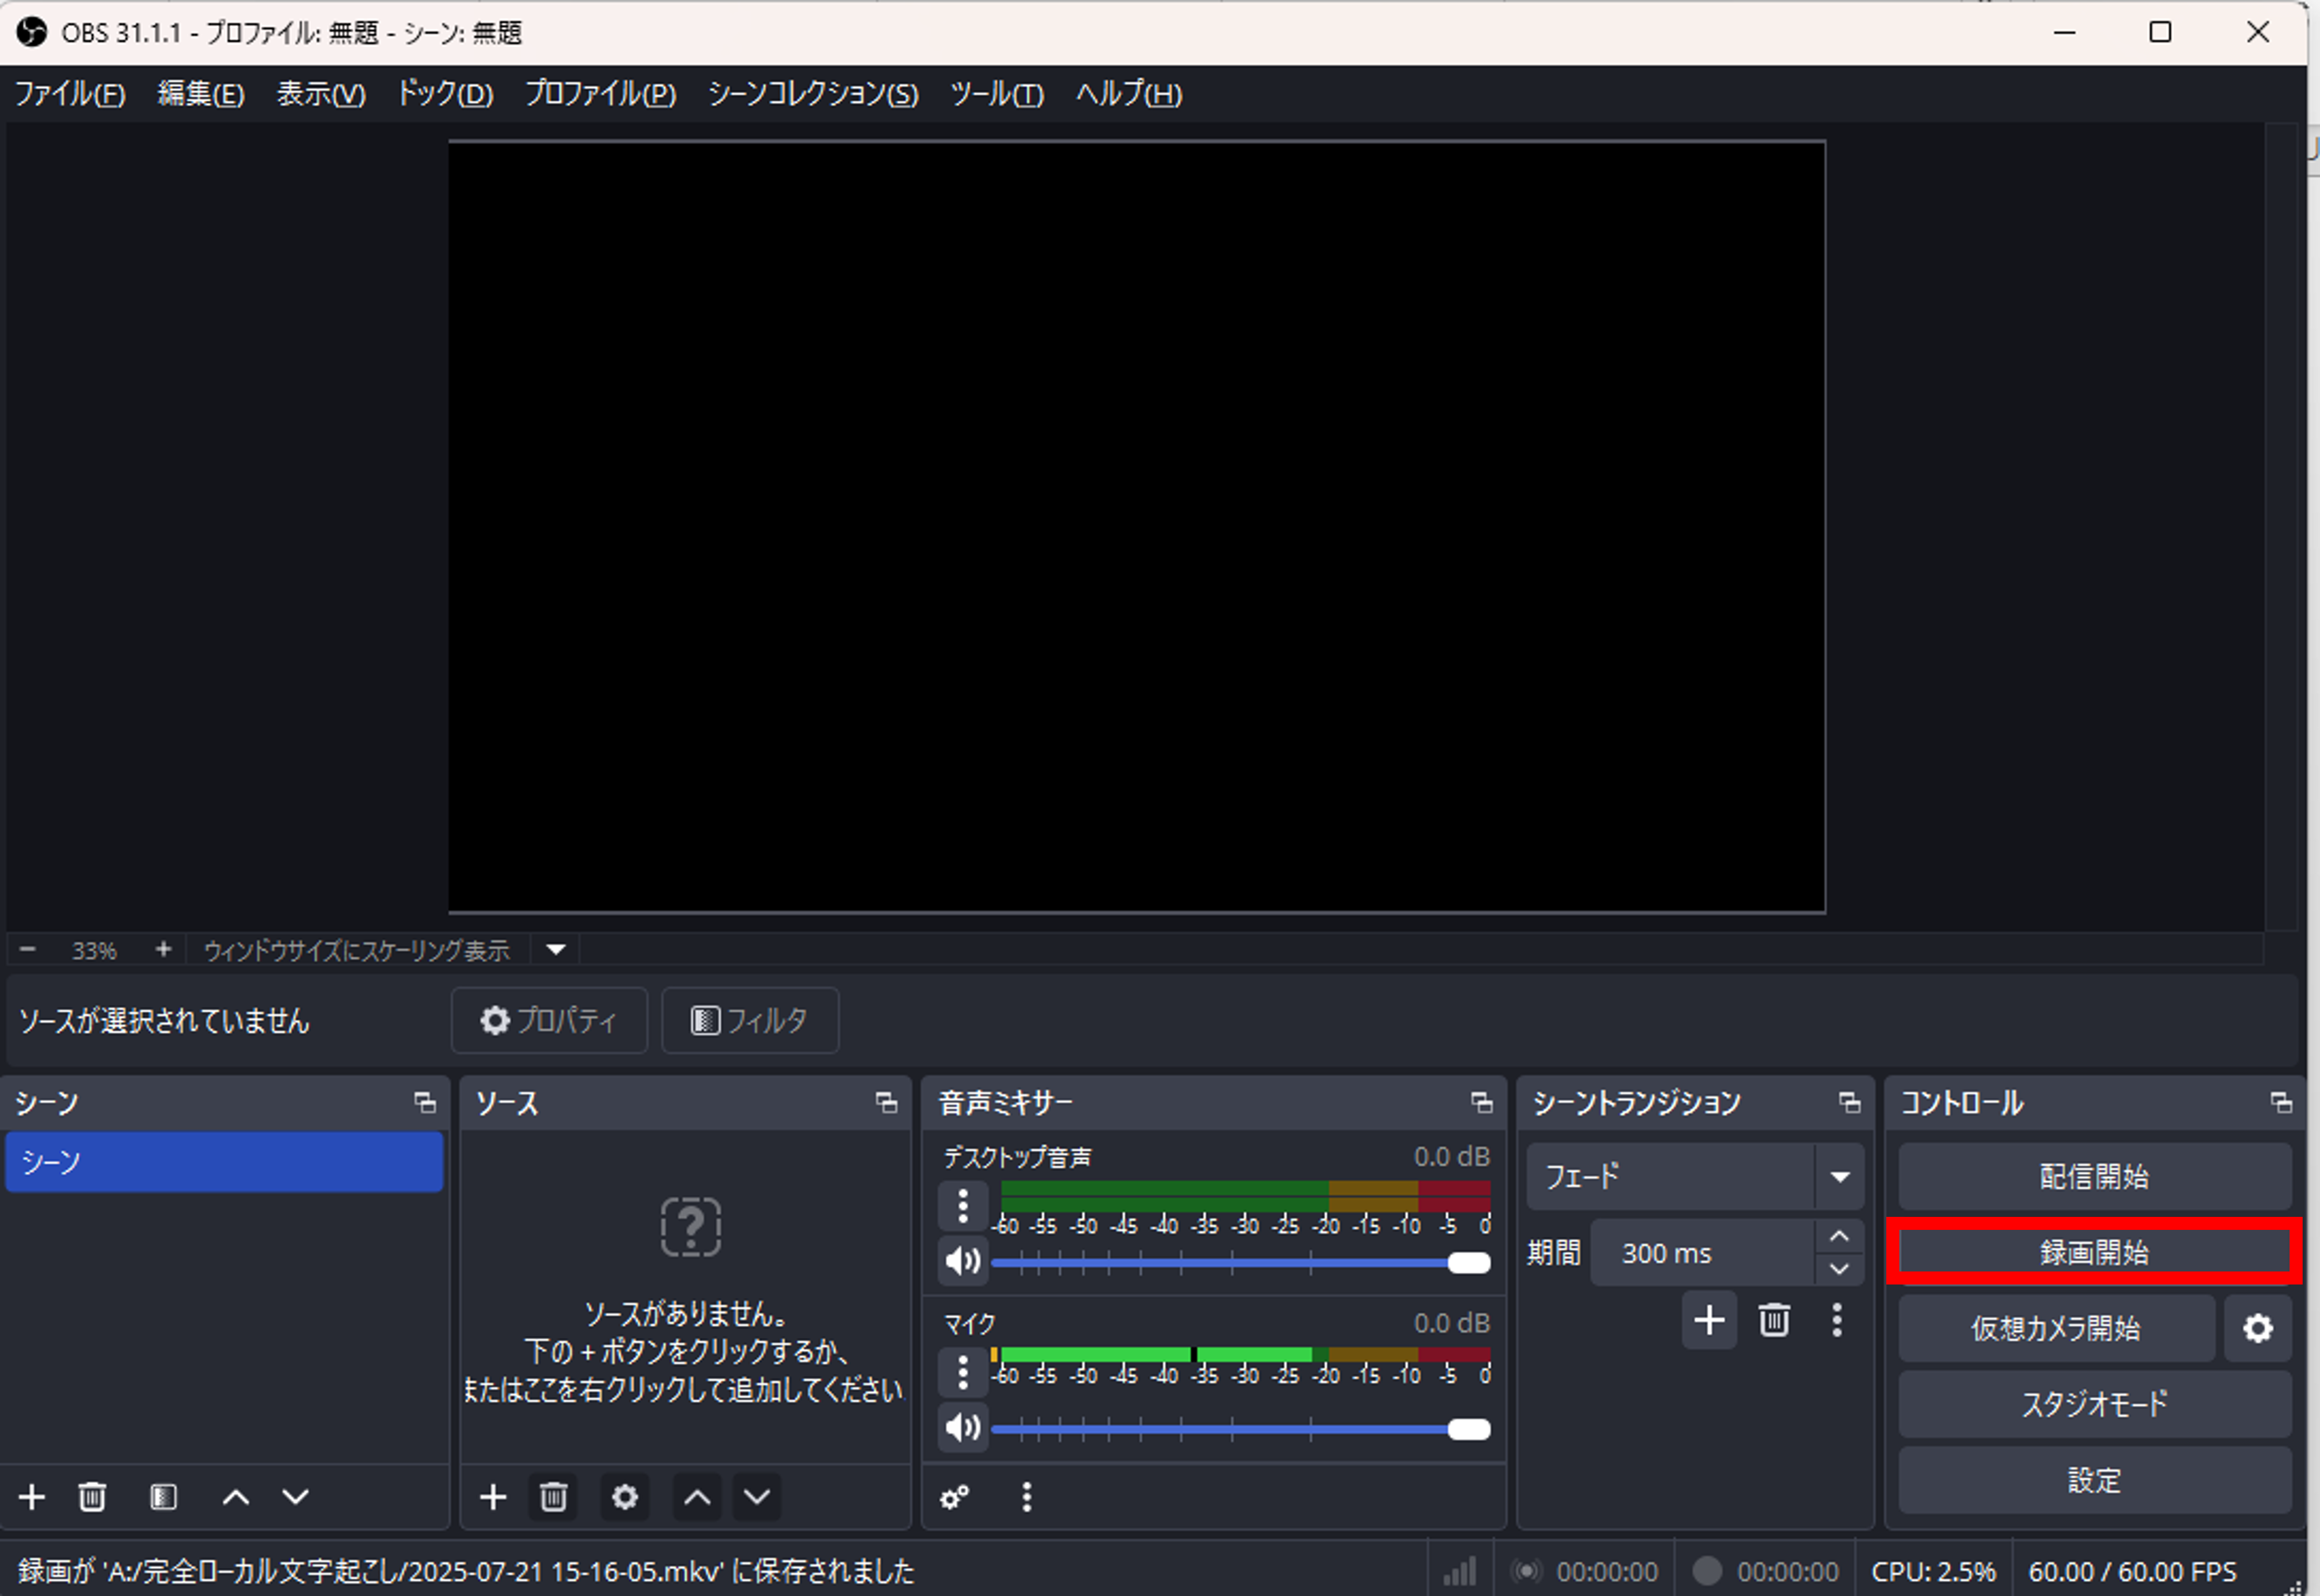Screen dimensions: 2320x1596
Task: Click the 配信開始 button
Action: pos(2094,1177)
